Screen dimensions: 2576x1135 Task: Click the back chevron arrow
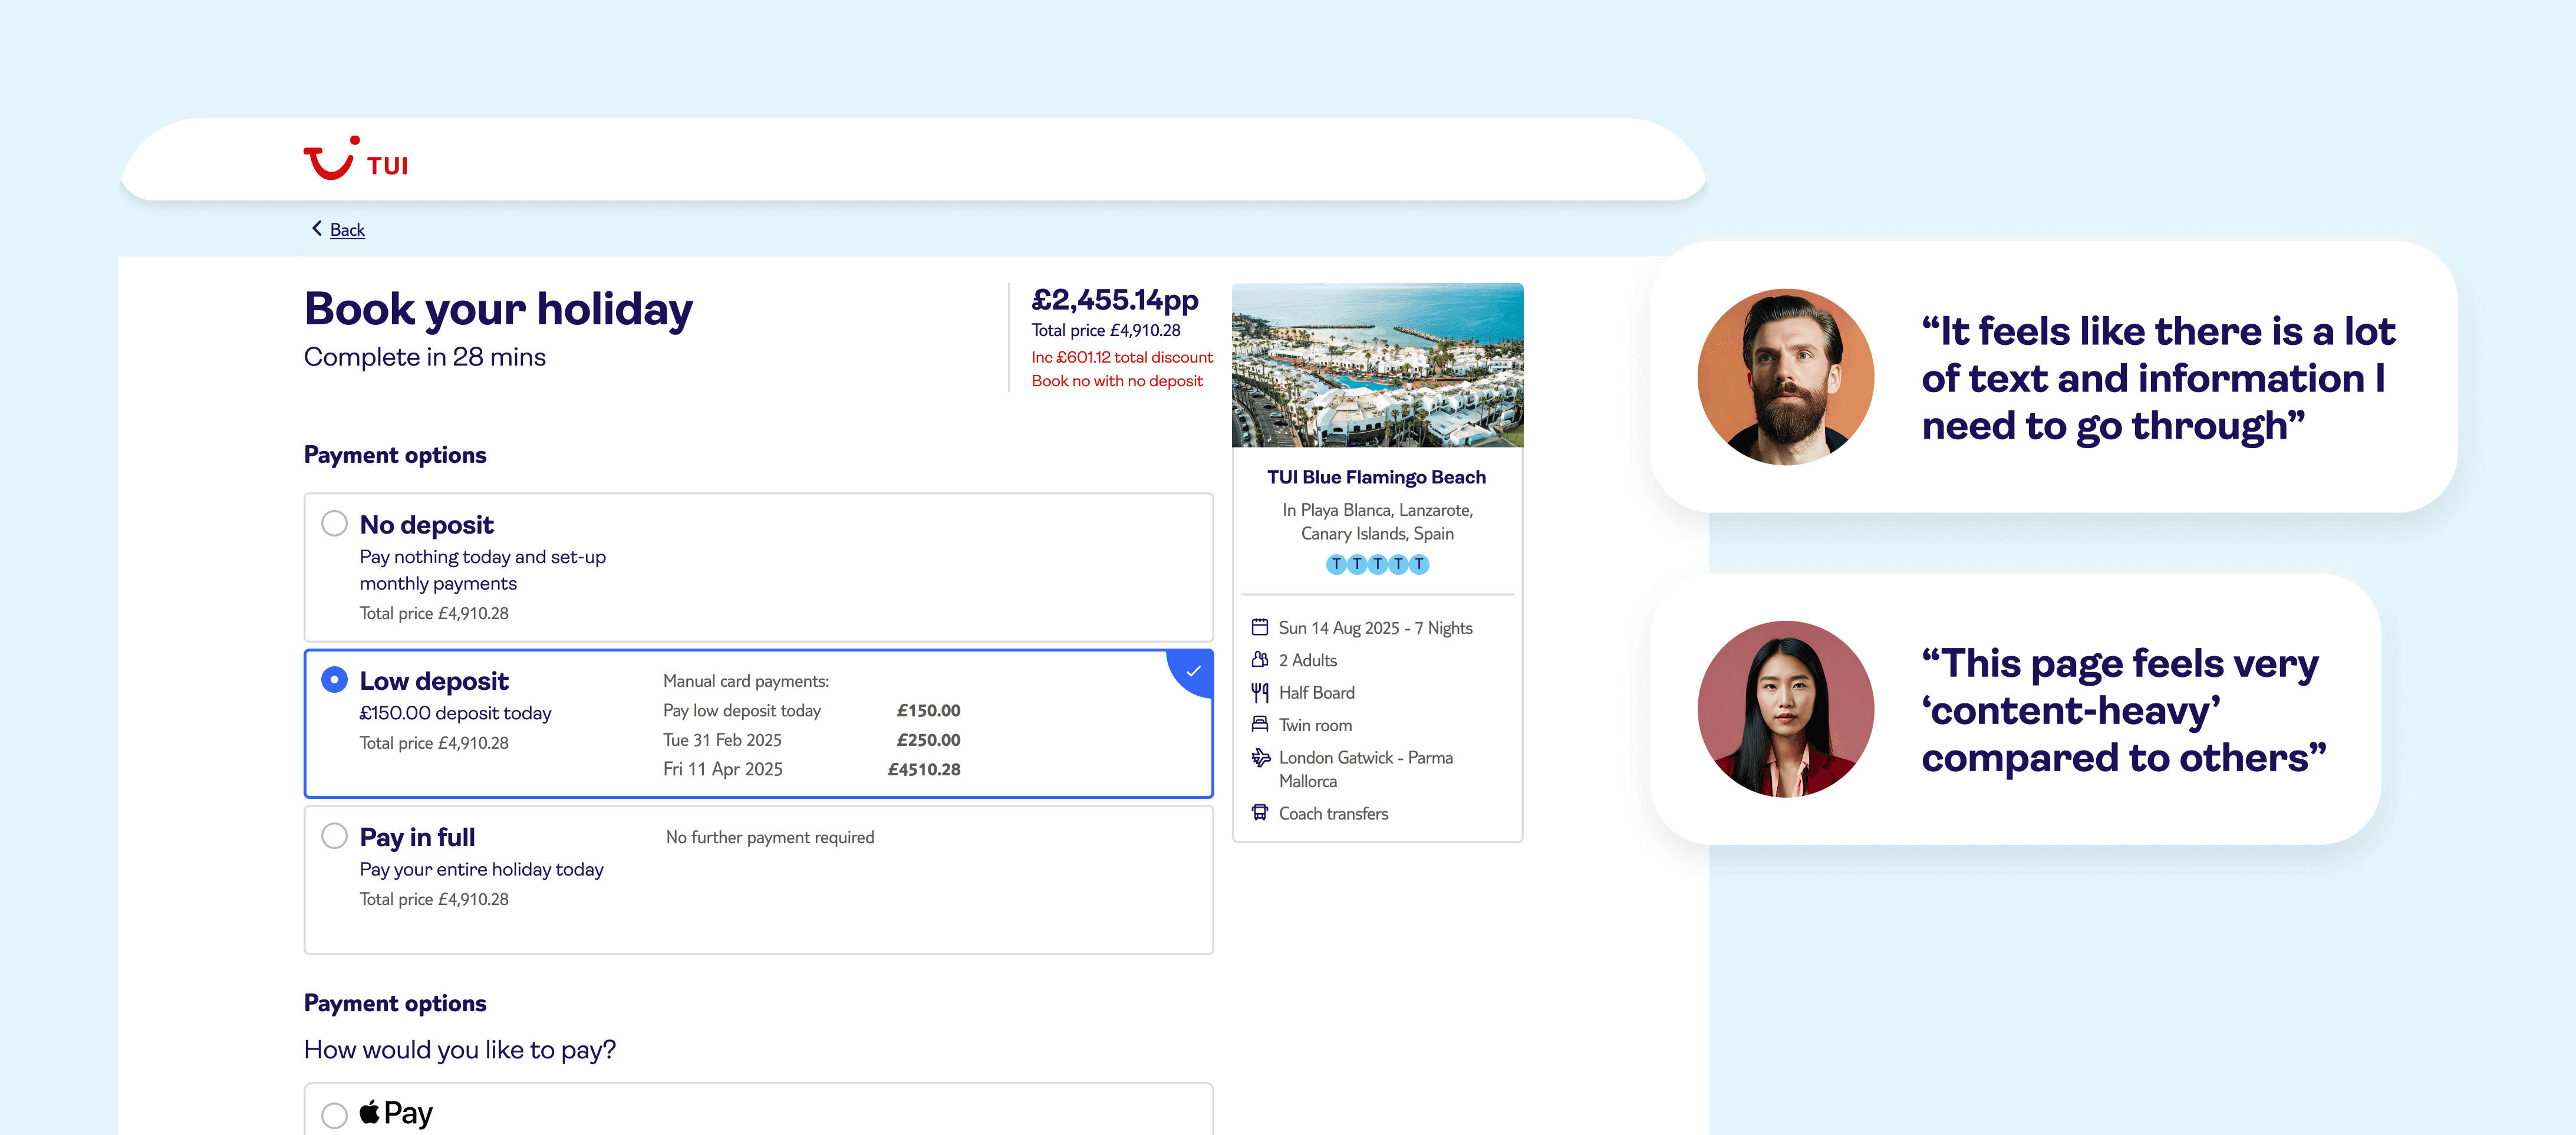pyautogui.click(x=317, y=229)
